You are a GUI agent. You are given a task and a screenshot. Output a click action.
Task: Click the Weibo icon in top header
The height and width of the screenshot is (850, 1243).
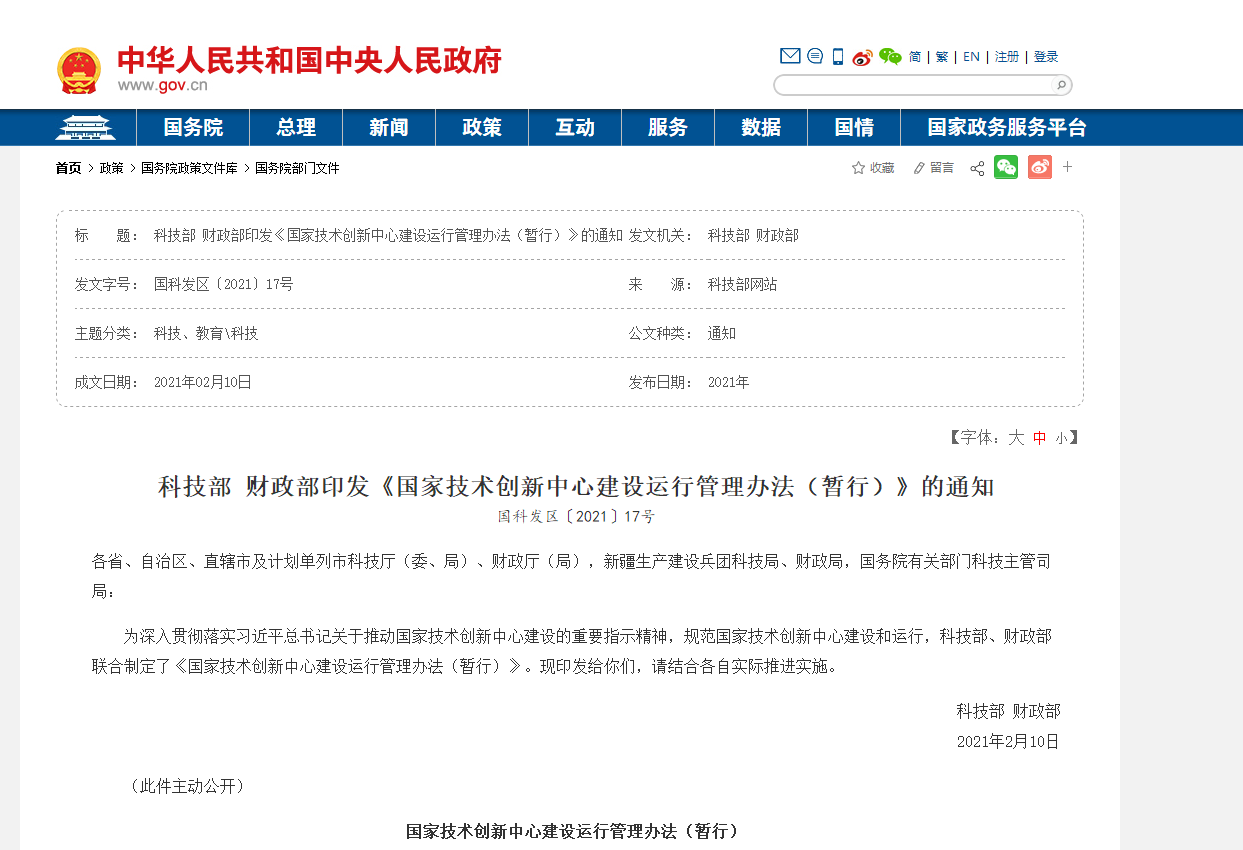pyautogui.click(x=862, y=57)
